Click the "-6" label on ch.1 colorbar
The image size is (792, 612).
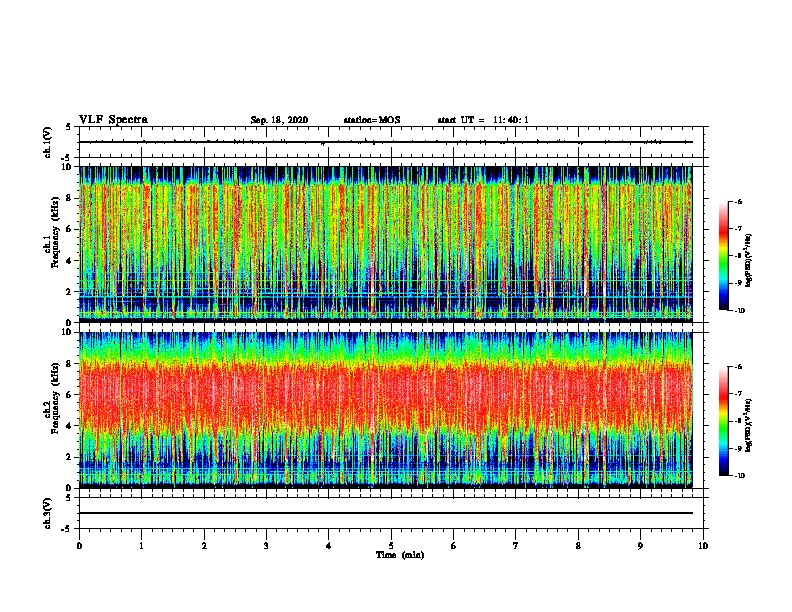[x=738, y=202]
